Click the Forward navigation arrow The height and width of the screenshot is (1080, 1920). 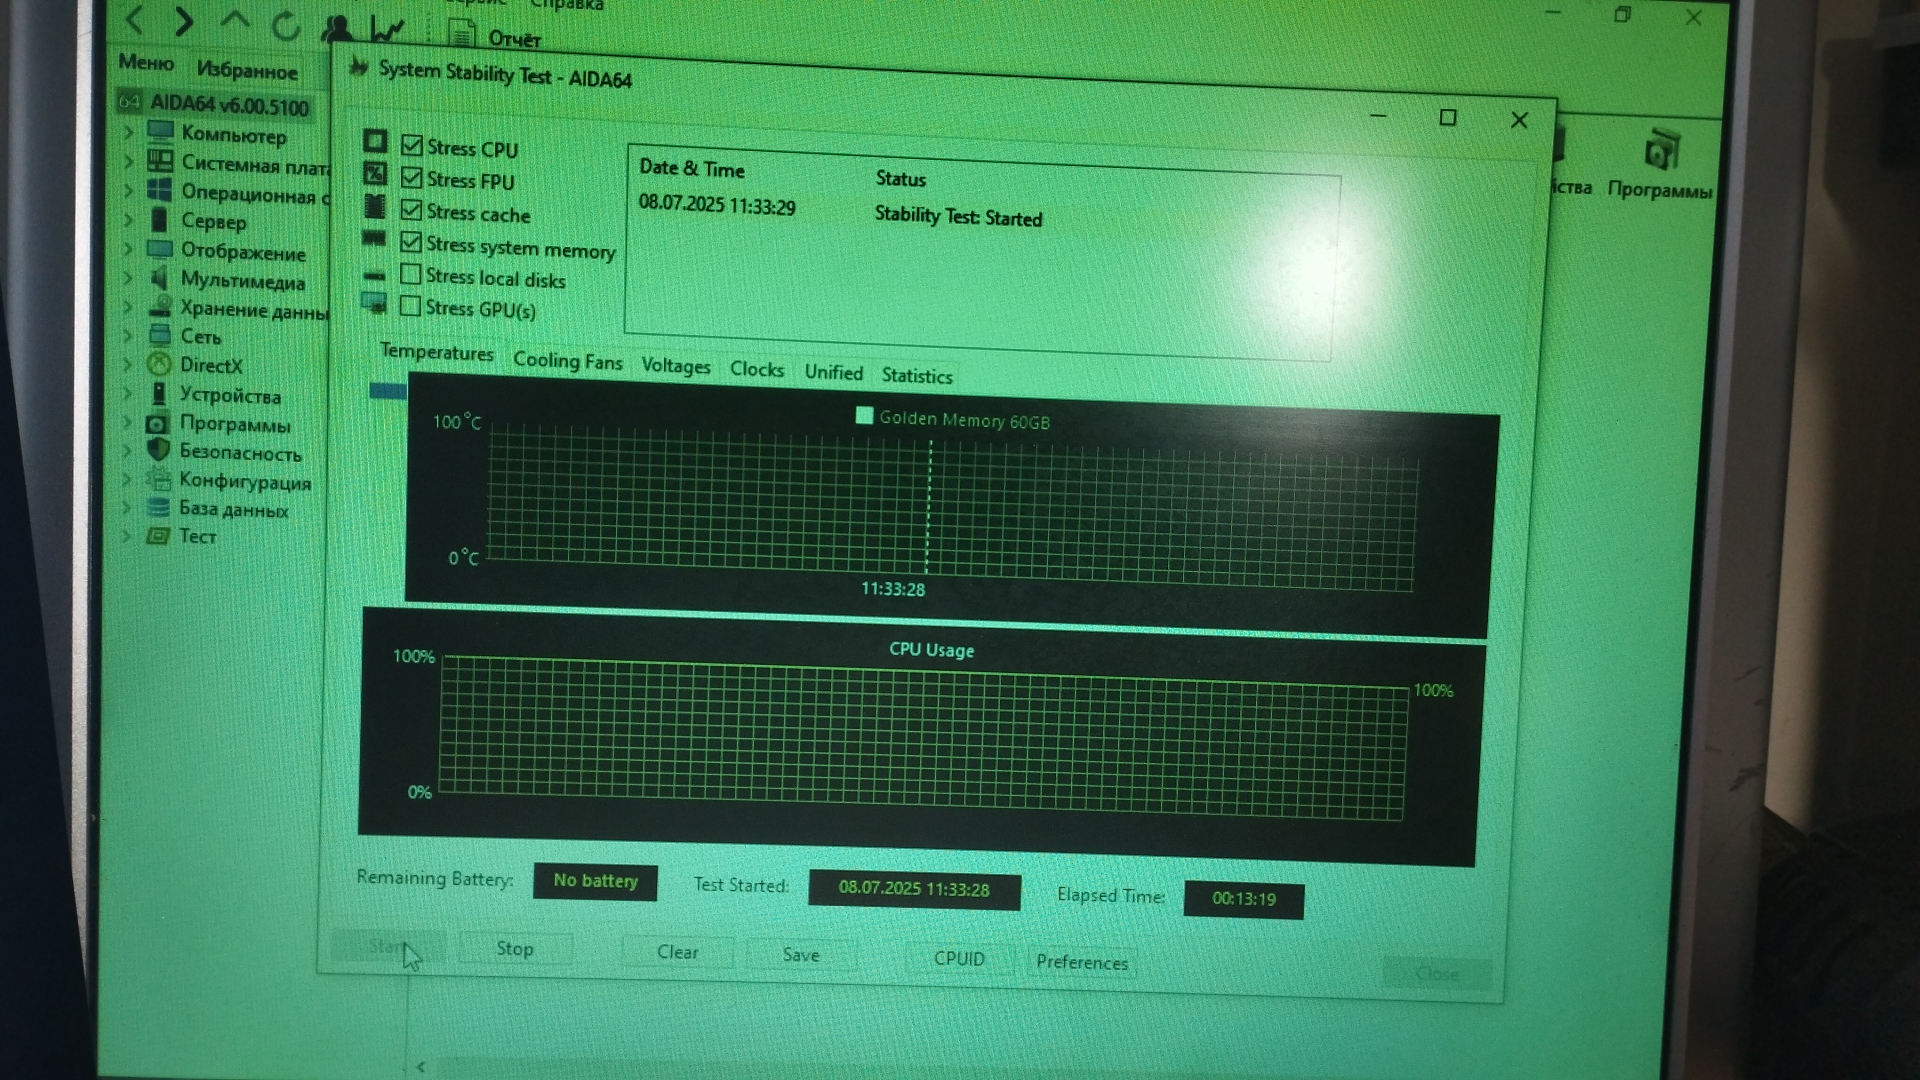click(184, 20)
